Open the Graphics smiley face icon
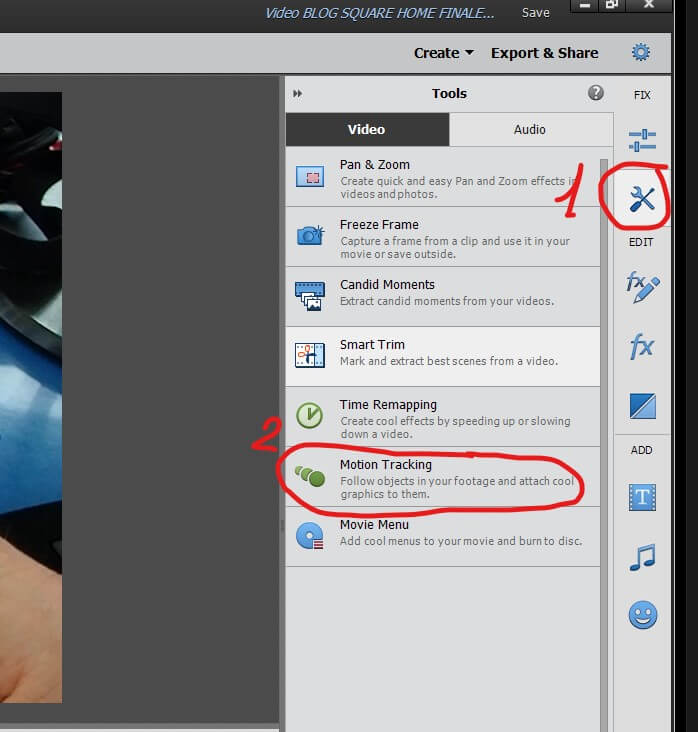The image size is (698, 732). pos(642,615)
